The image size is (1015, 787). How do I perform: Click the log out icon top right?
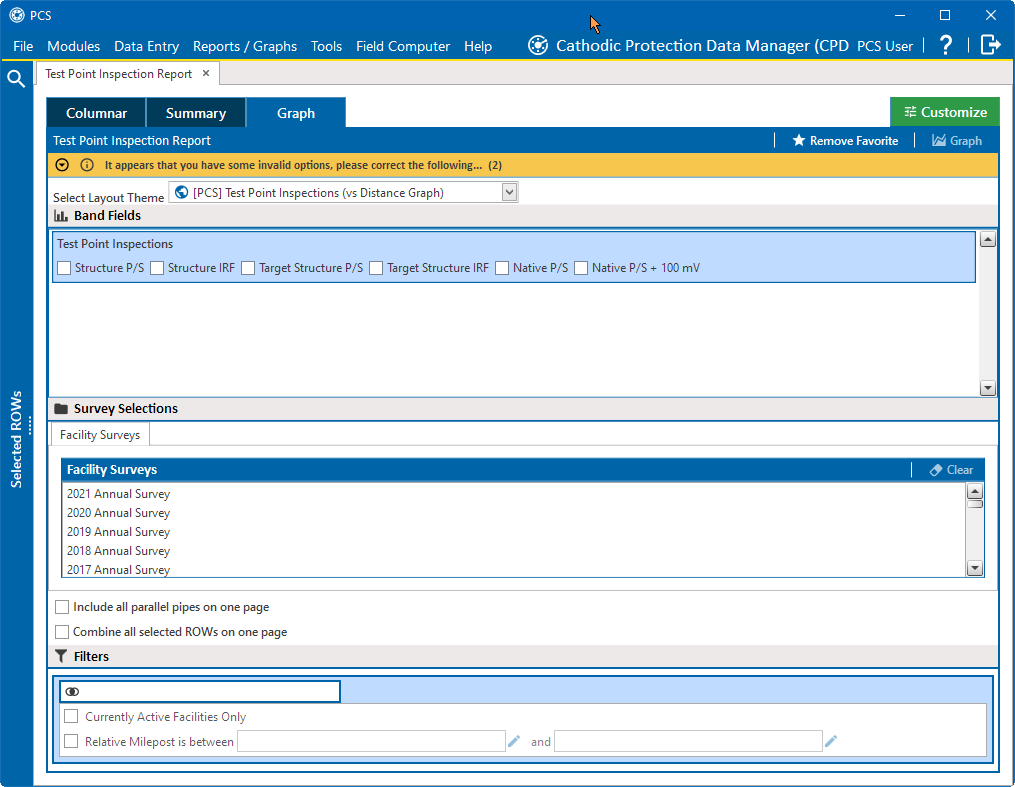pos(989,45)
